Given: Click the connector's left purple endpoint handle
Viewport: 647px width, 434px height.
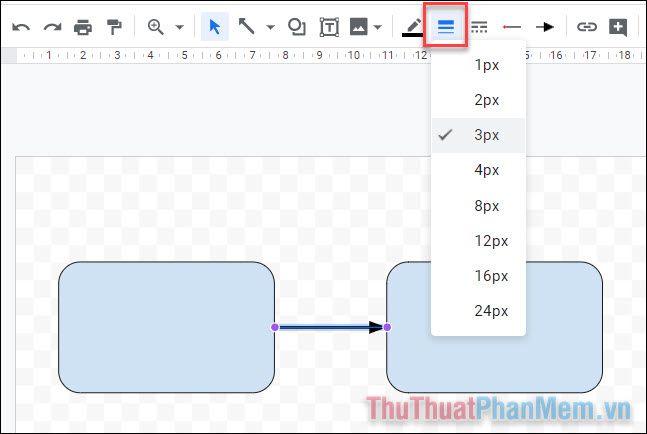Looking at the screenshot, I should (275, 327).
